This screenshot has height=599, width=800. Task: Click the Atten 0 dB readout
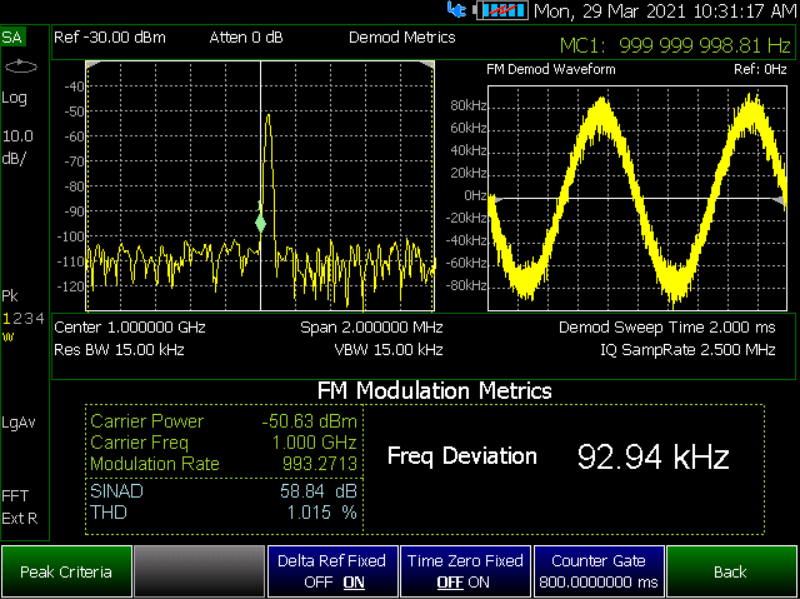tap(246, 38)
